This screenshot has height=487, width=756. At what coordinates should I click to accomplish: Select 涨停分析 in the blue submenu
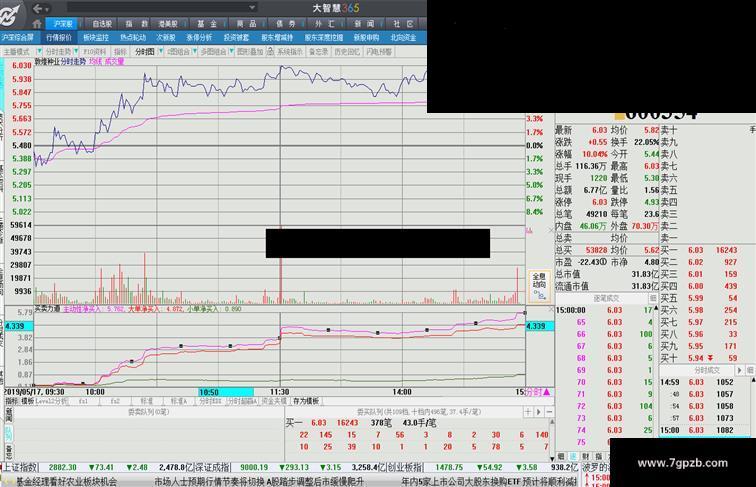pos(199,37)
